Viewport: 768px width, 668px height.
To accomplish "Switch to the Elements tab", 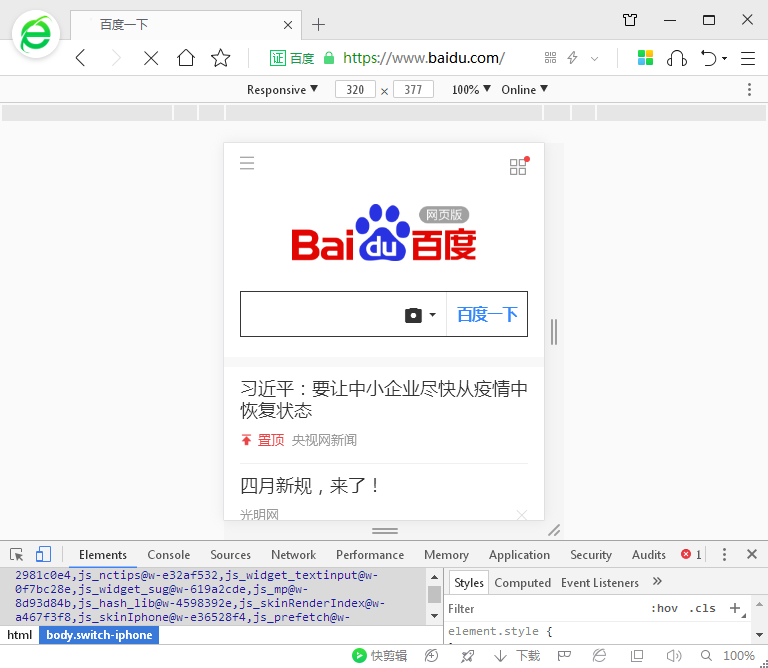I will tap(103, 555).
